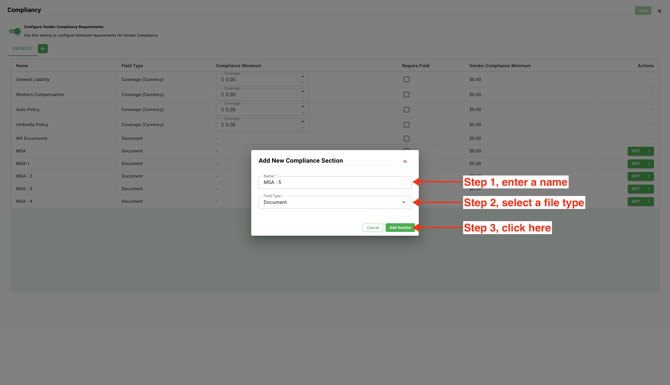This screenshot has height=385, width=670.
Task: Decrease Umbrella Policy coverage with down arrow
Action: pyautogui.click(x=303, y=128)
